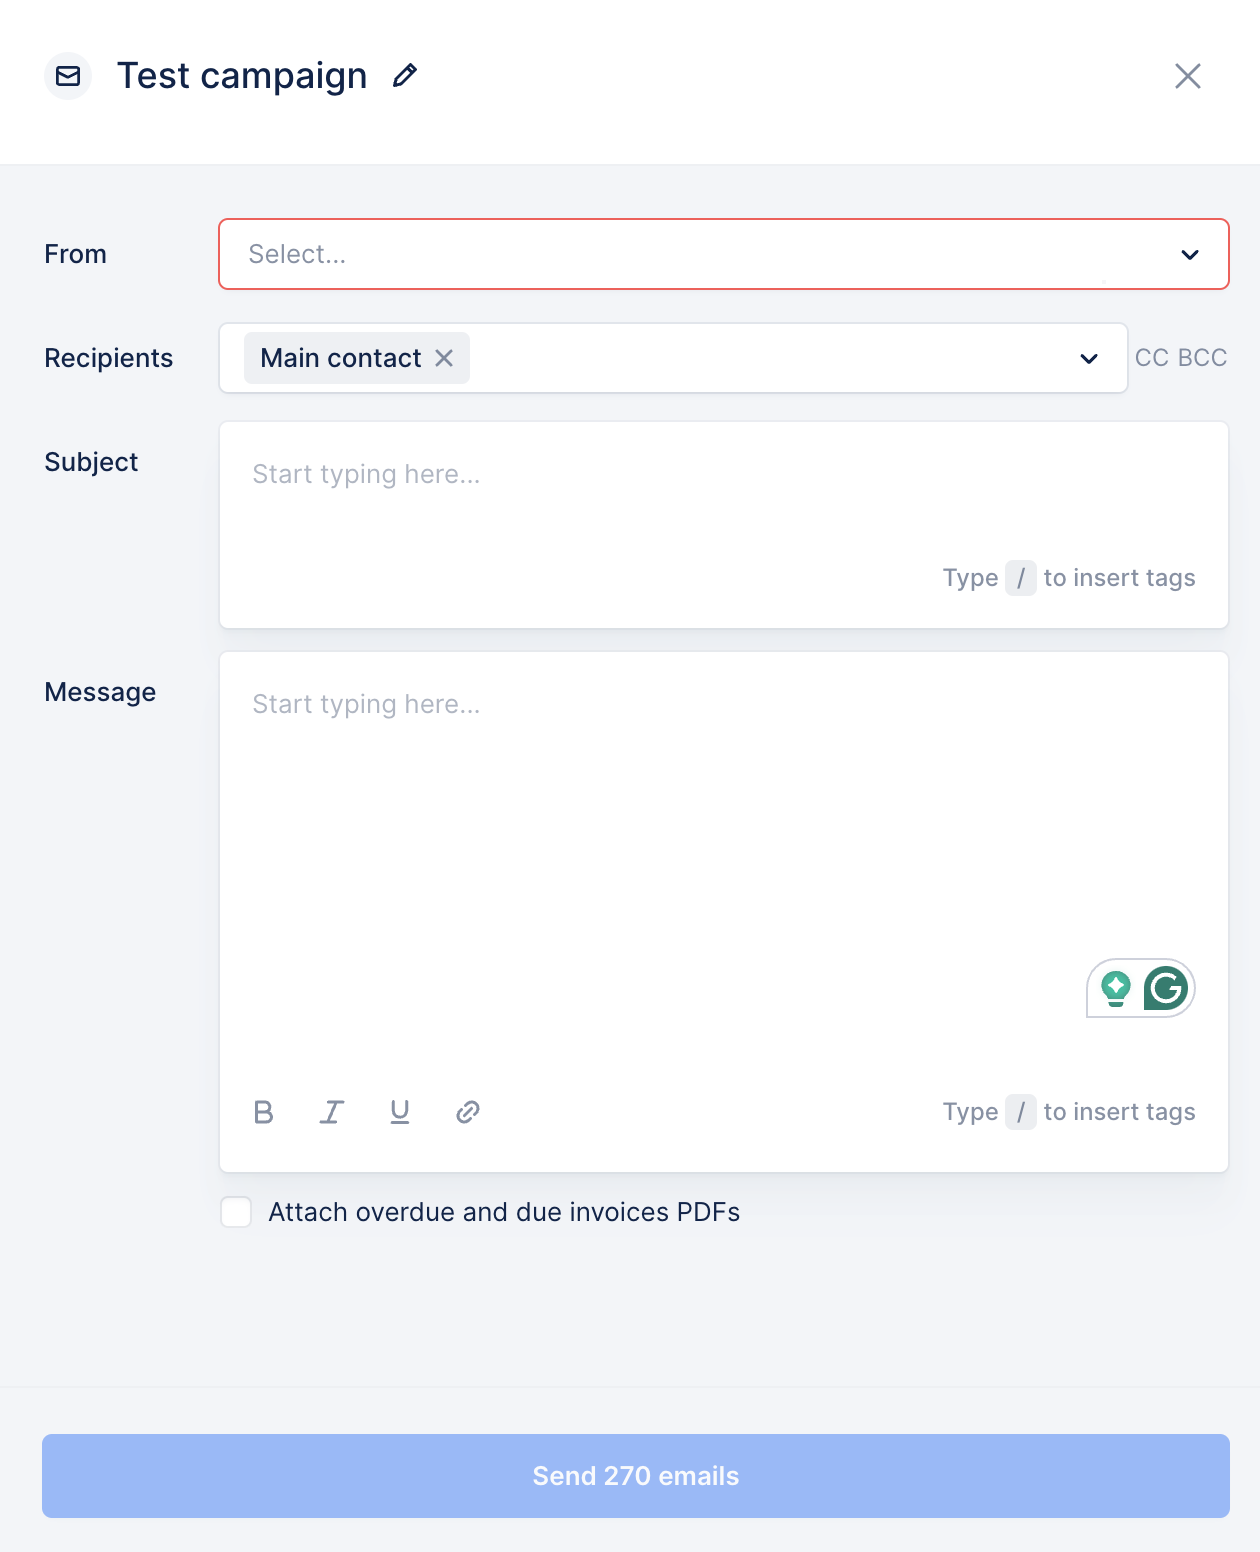Screen dimensions: 1260x1552
Task: Remove the Main contact recipient tag
Action: pos(444,358)
